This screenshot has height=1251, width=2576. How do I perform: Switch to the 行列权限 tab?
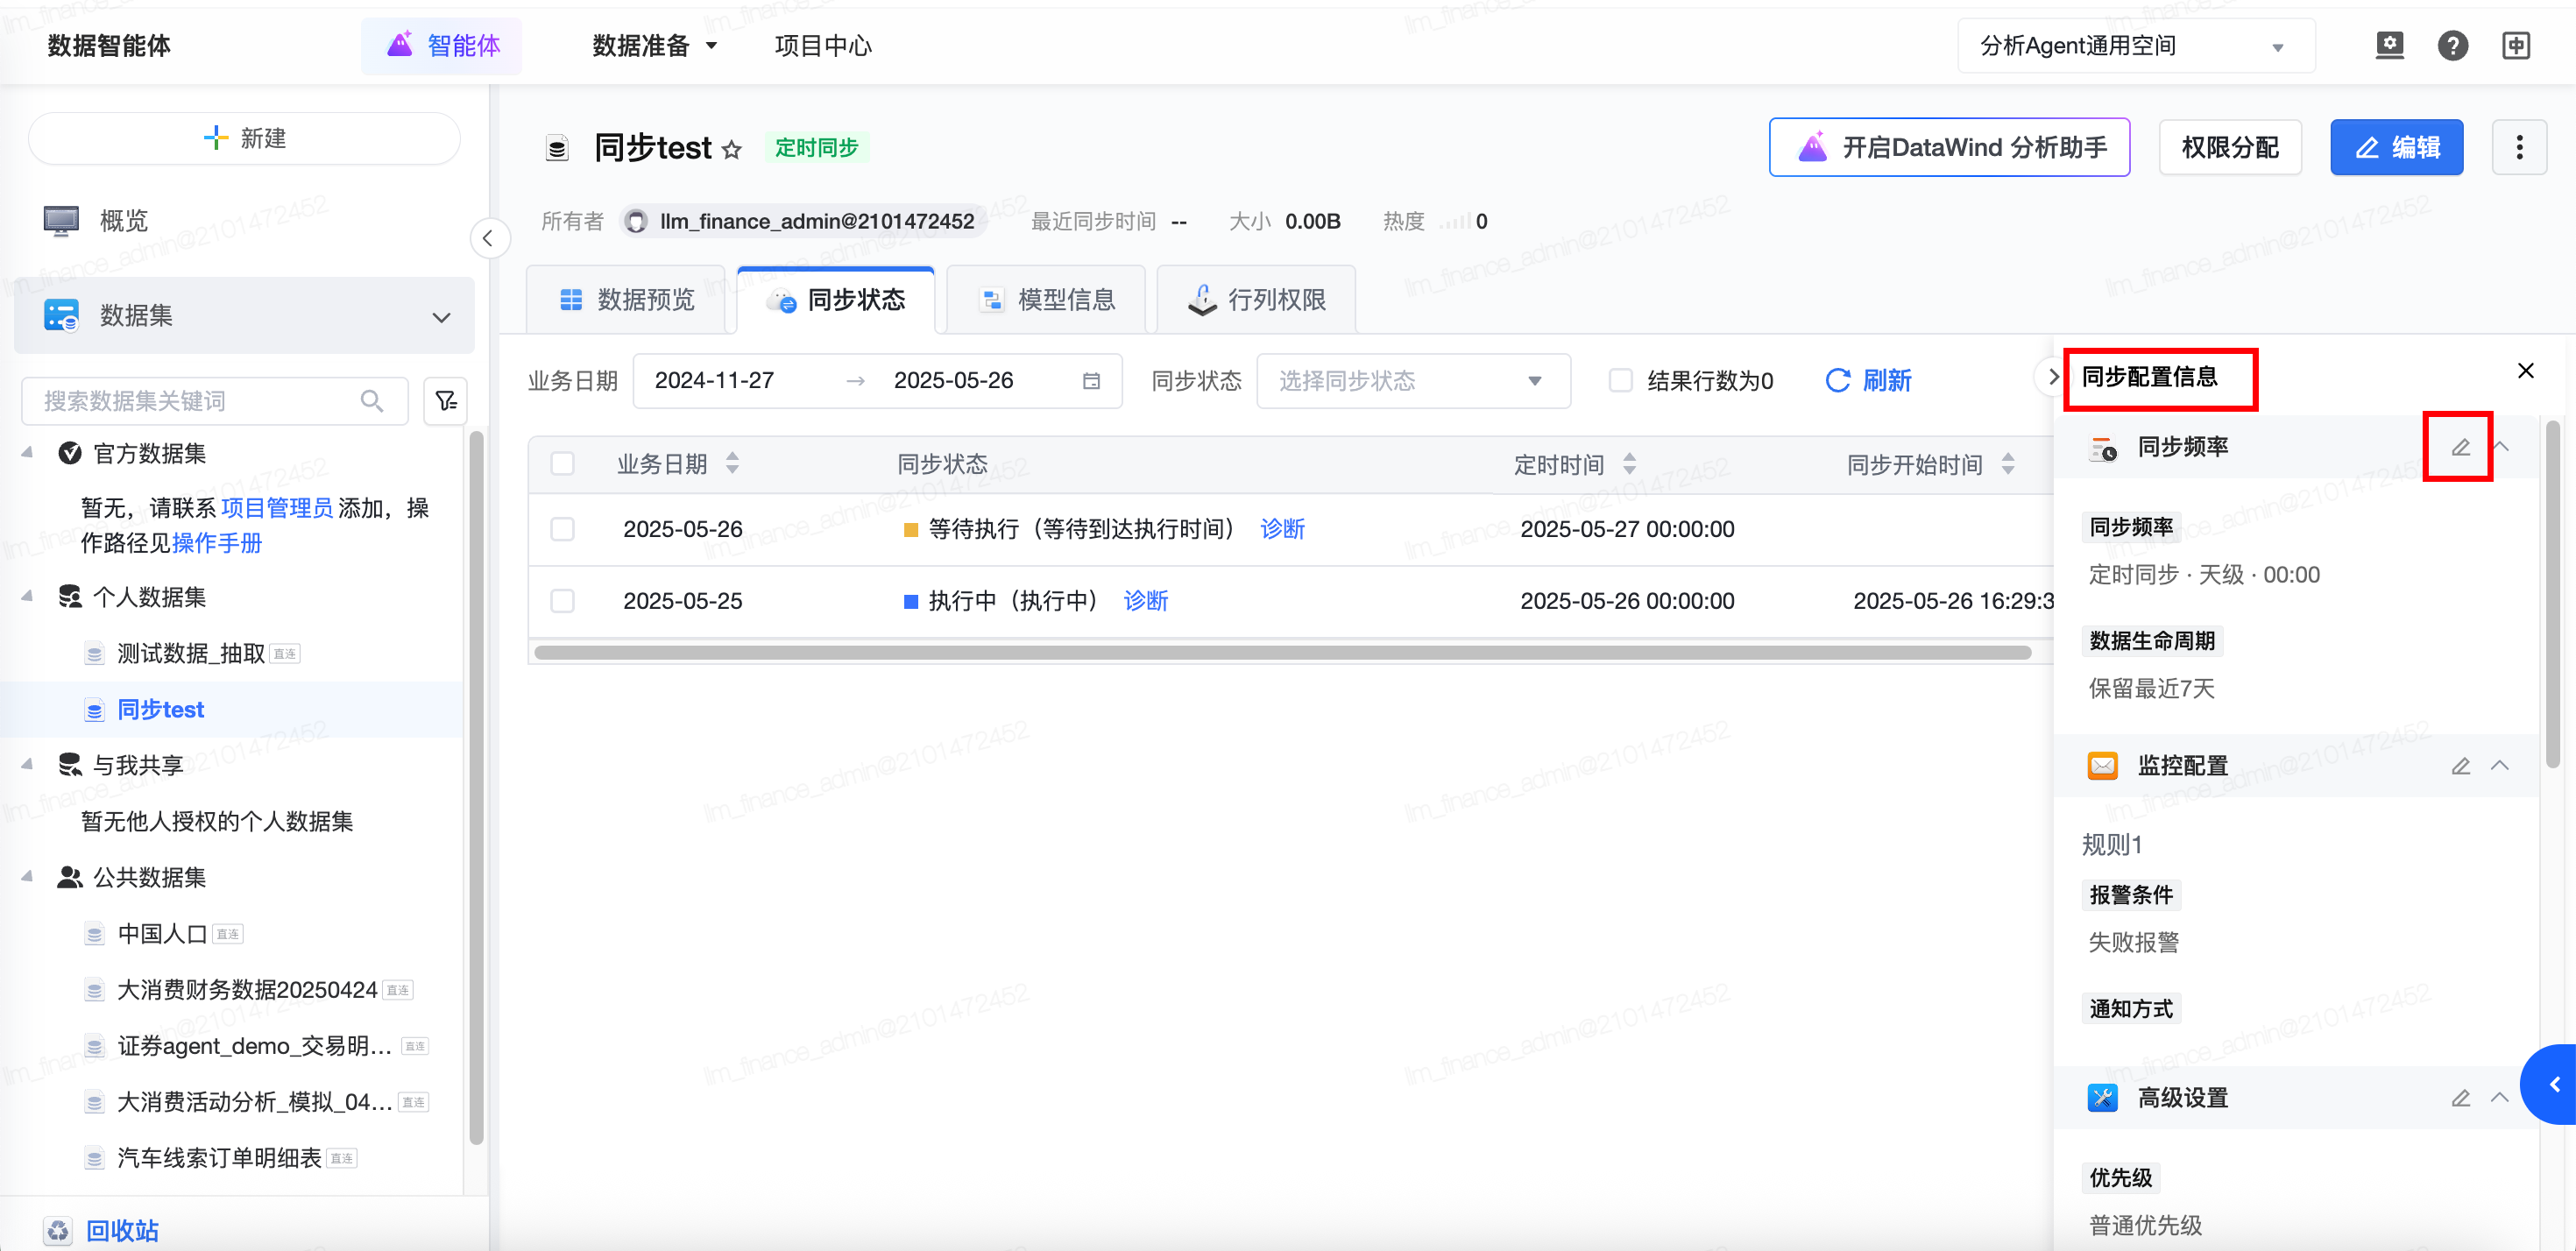[x=1256, y=300]
